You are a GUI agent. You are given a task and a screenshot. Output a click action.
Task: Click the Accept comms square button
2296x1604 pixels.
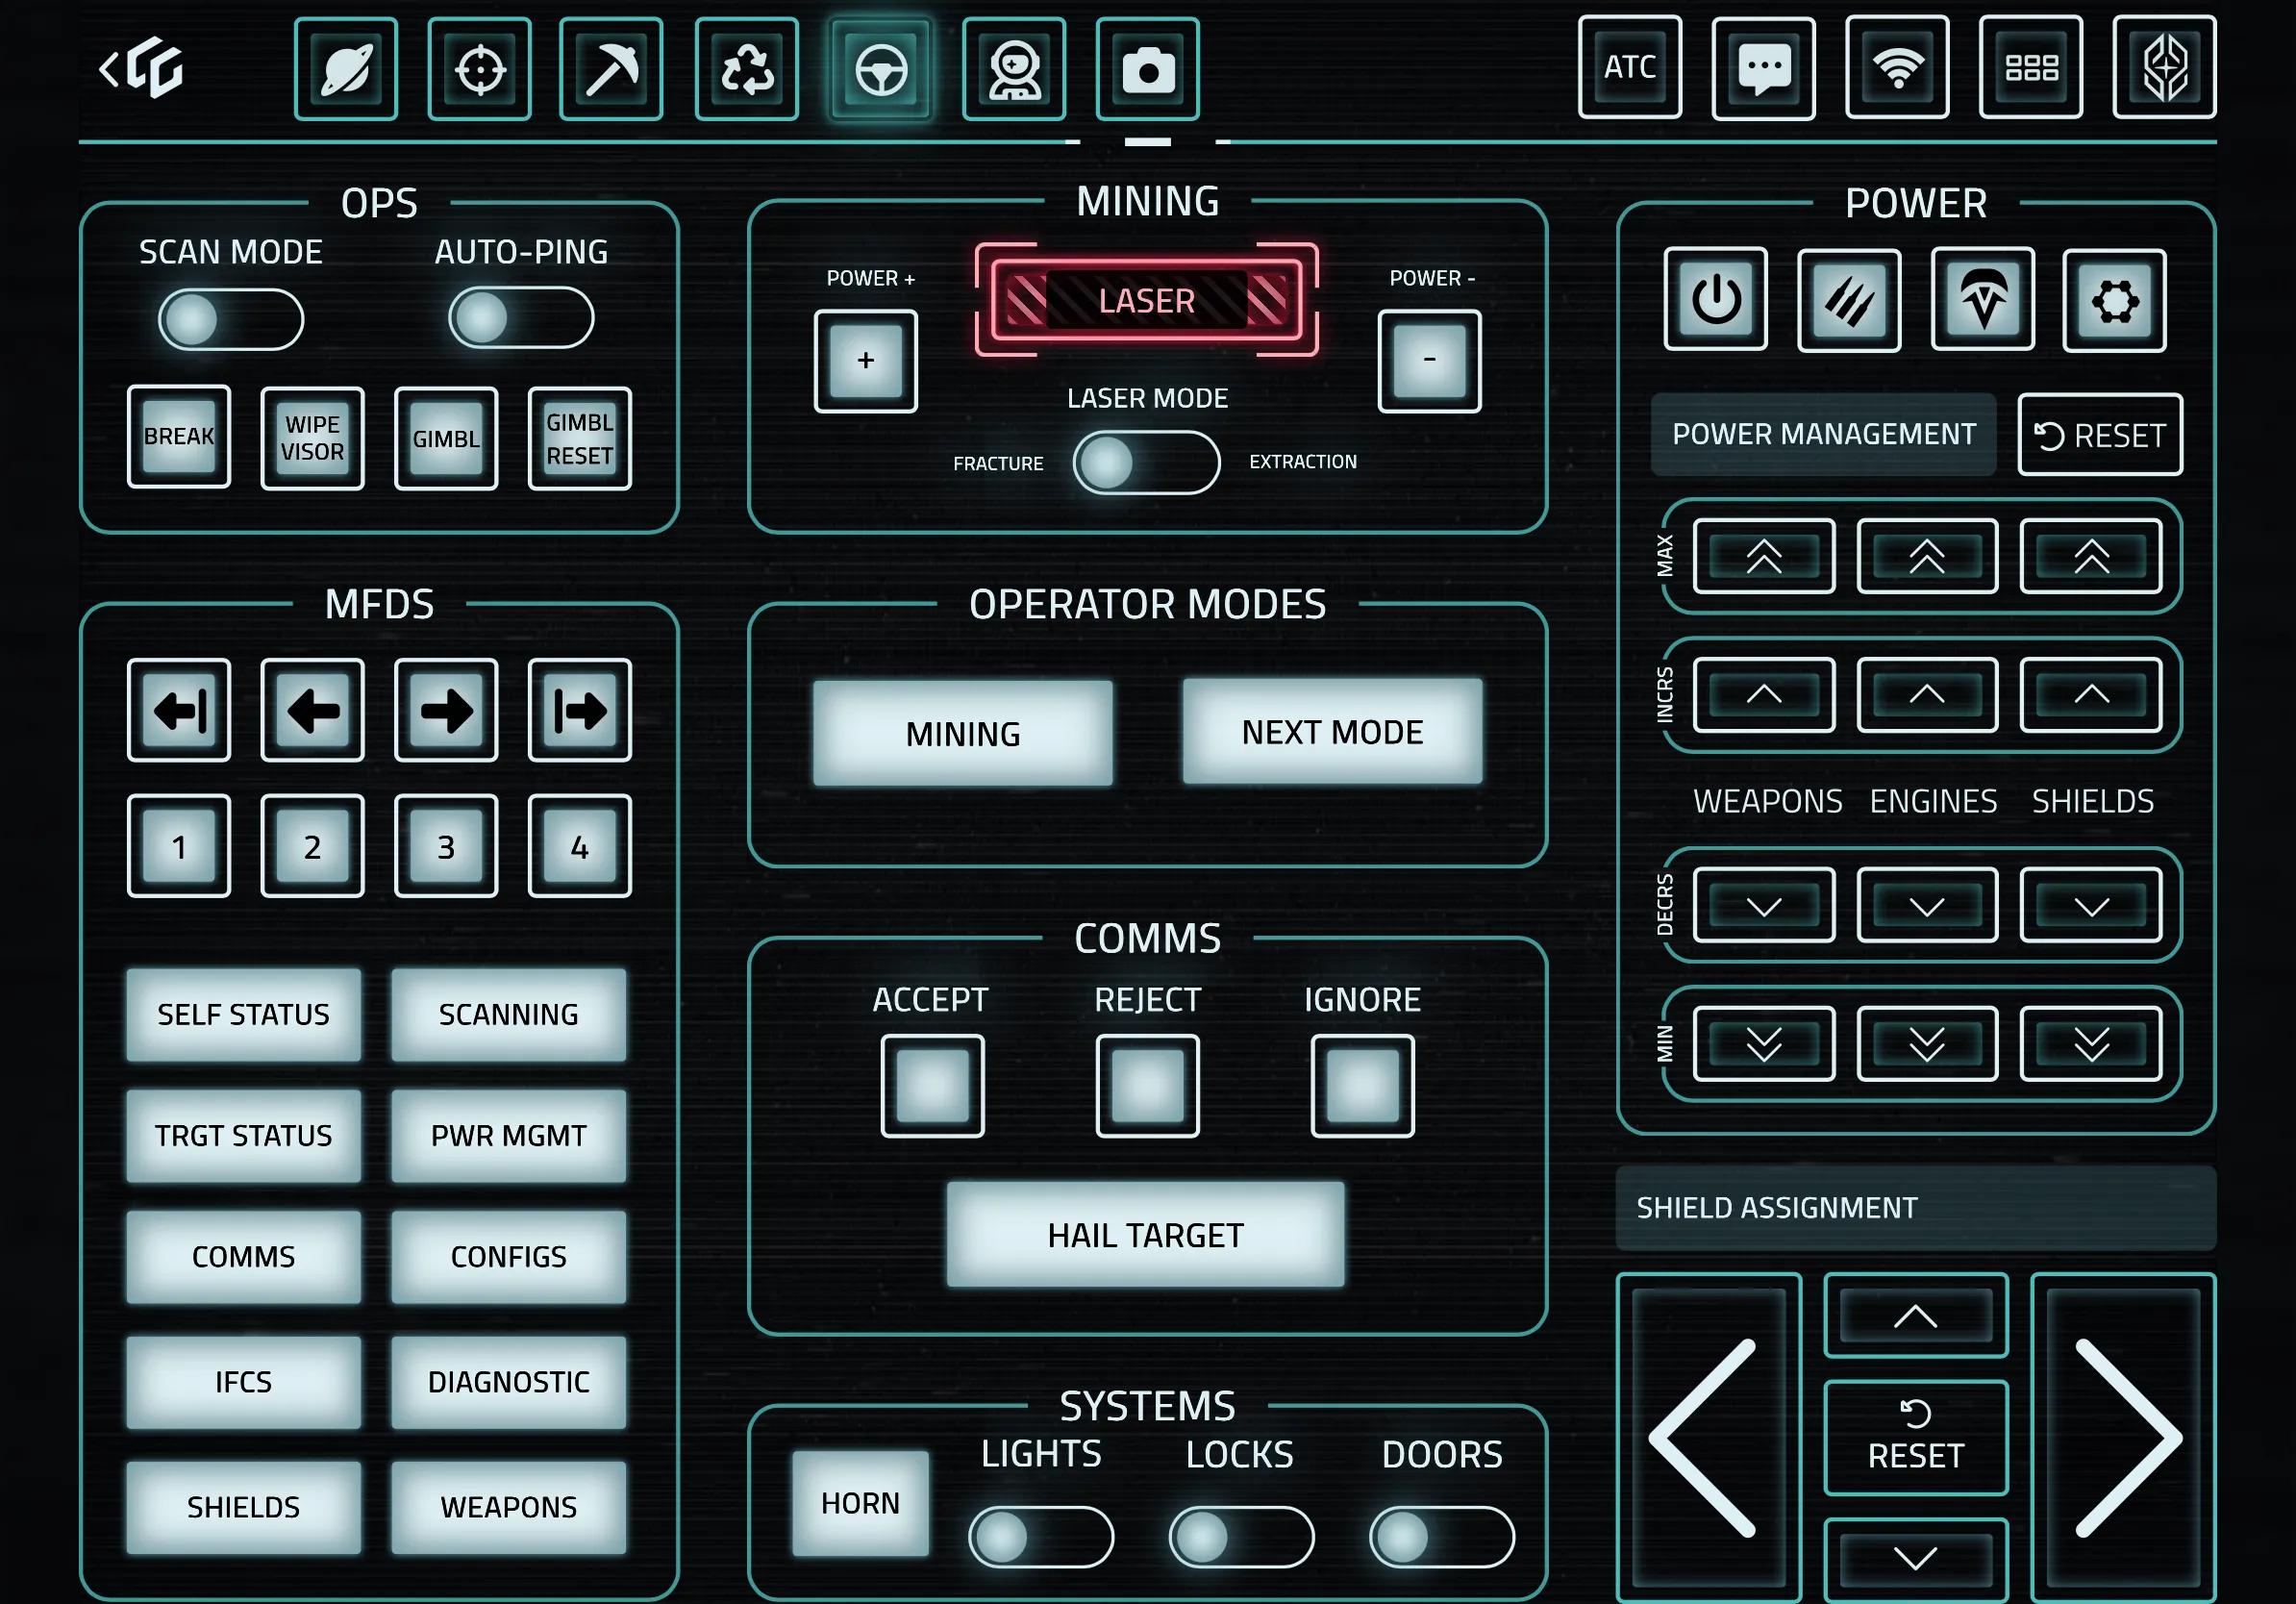click(x=931, y=1085)
